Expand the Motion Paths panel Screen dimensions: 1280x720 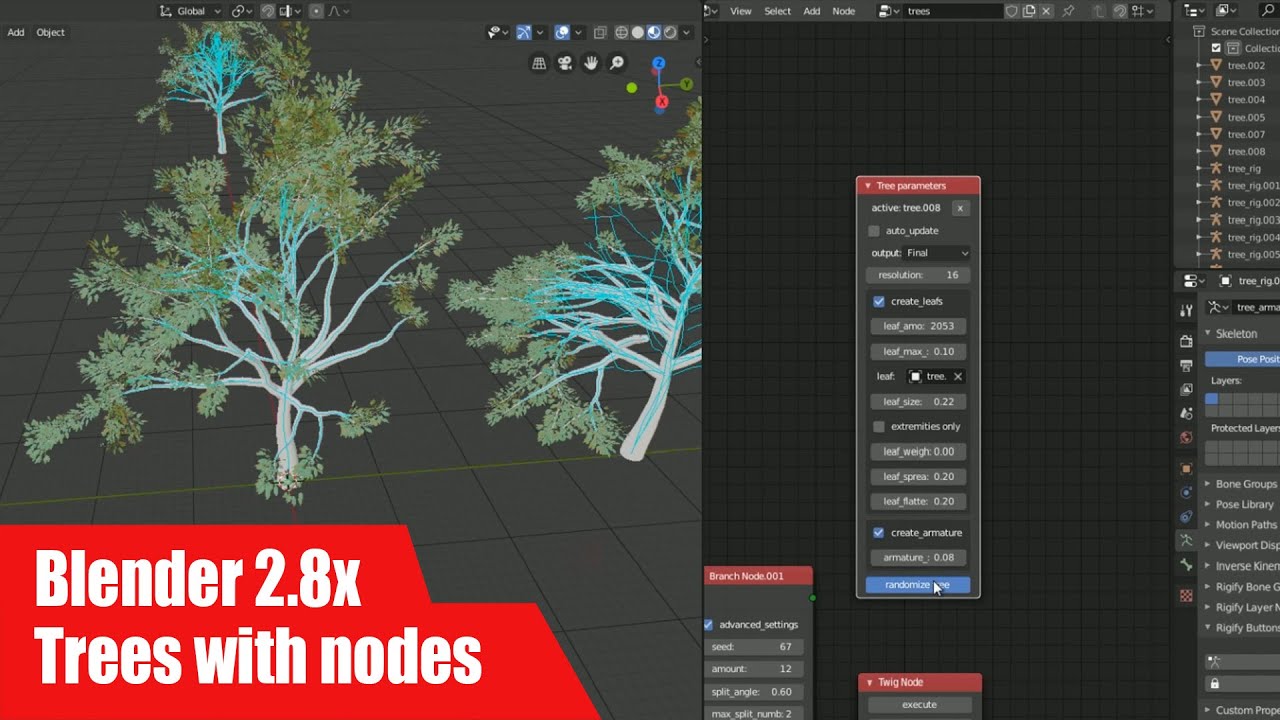pos(1208,525)
